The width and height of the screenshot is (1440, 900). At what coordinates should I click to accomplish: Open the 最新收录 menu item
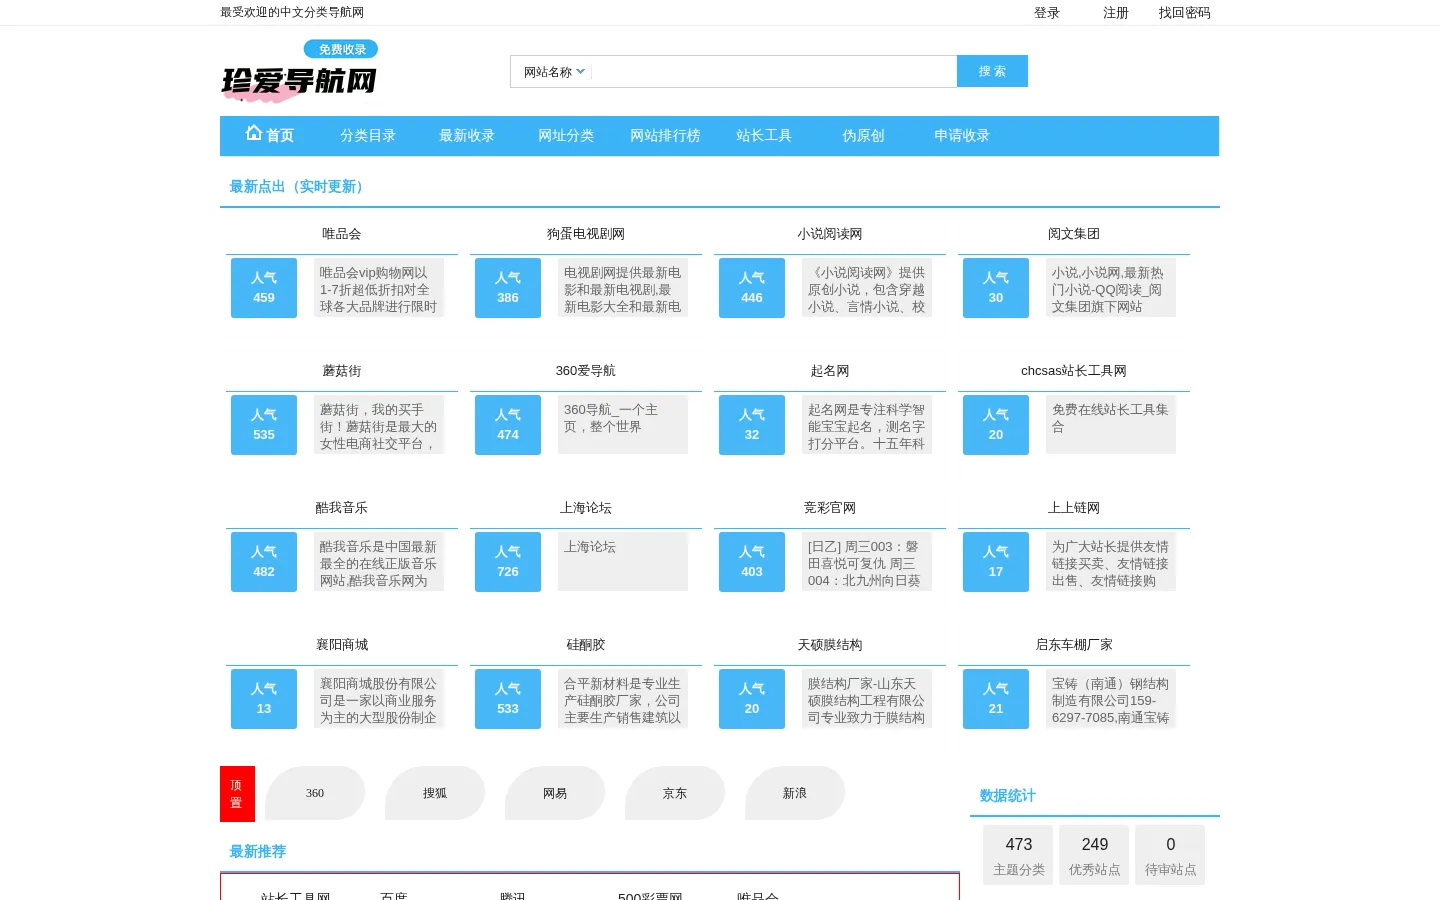coord(467,136)
